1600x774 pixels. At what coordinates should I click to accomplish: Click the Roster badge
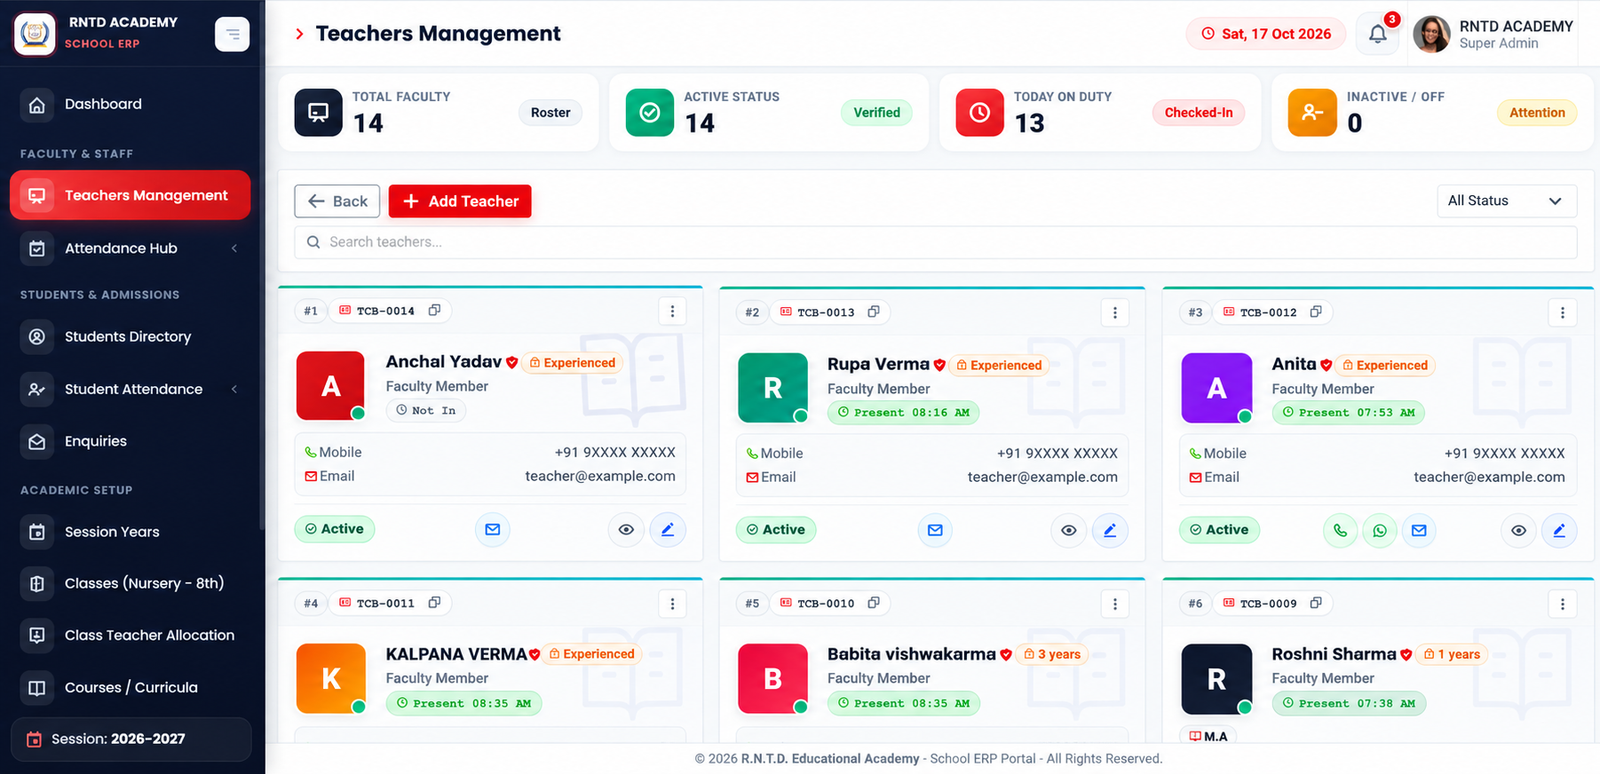(550, 113)
